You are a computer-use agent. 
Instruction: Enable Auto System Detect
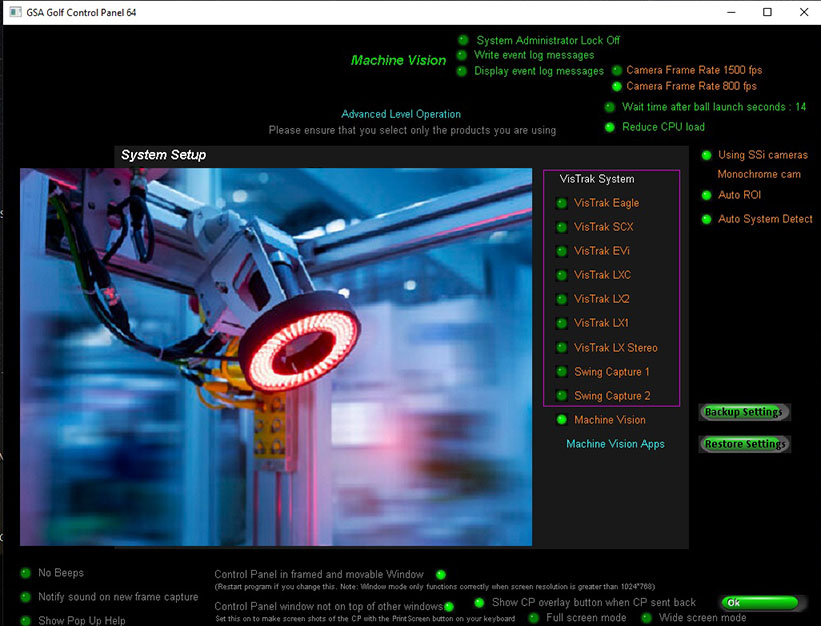coord(706,219)
